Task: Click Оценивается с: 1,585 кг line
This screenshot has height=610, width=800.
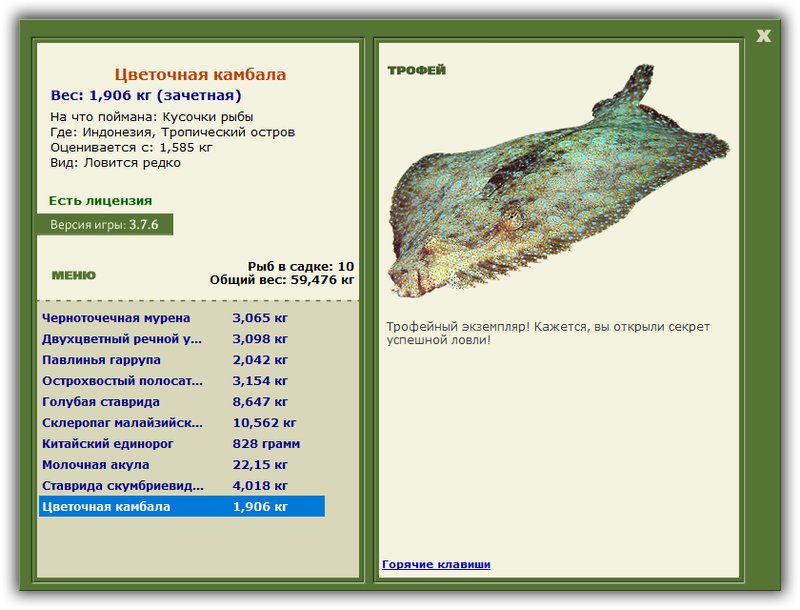Action: pos(131,147)
